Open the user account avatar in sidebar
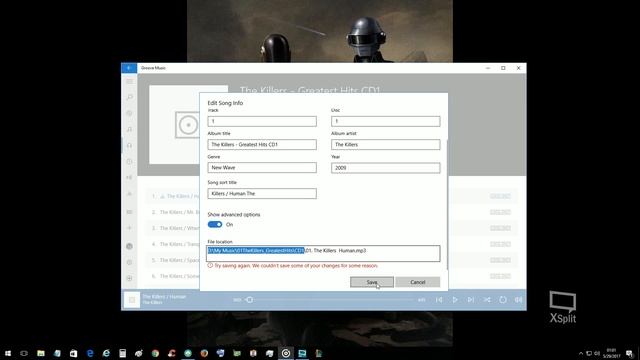The height and width of the screenshot is (360, 640). (129, 246)
